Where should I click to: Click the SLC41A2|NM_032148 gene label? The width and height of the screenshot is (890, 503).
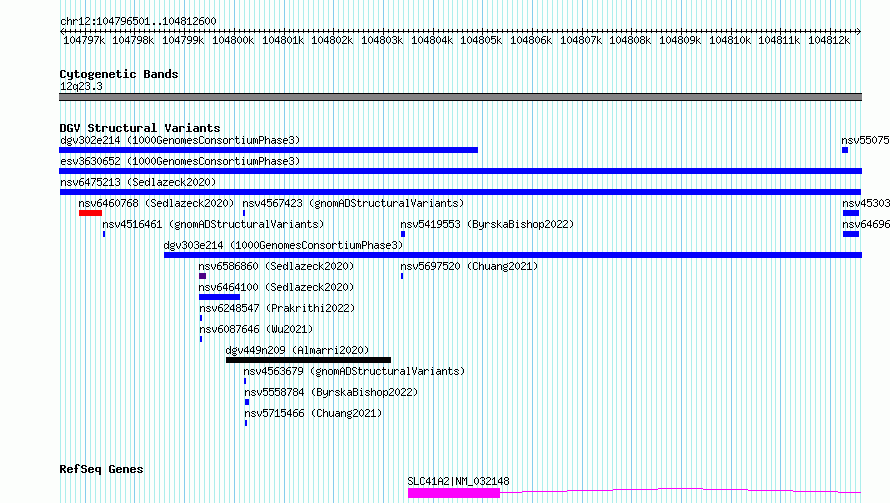coord(459,481)
